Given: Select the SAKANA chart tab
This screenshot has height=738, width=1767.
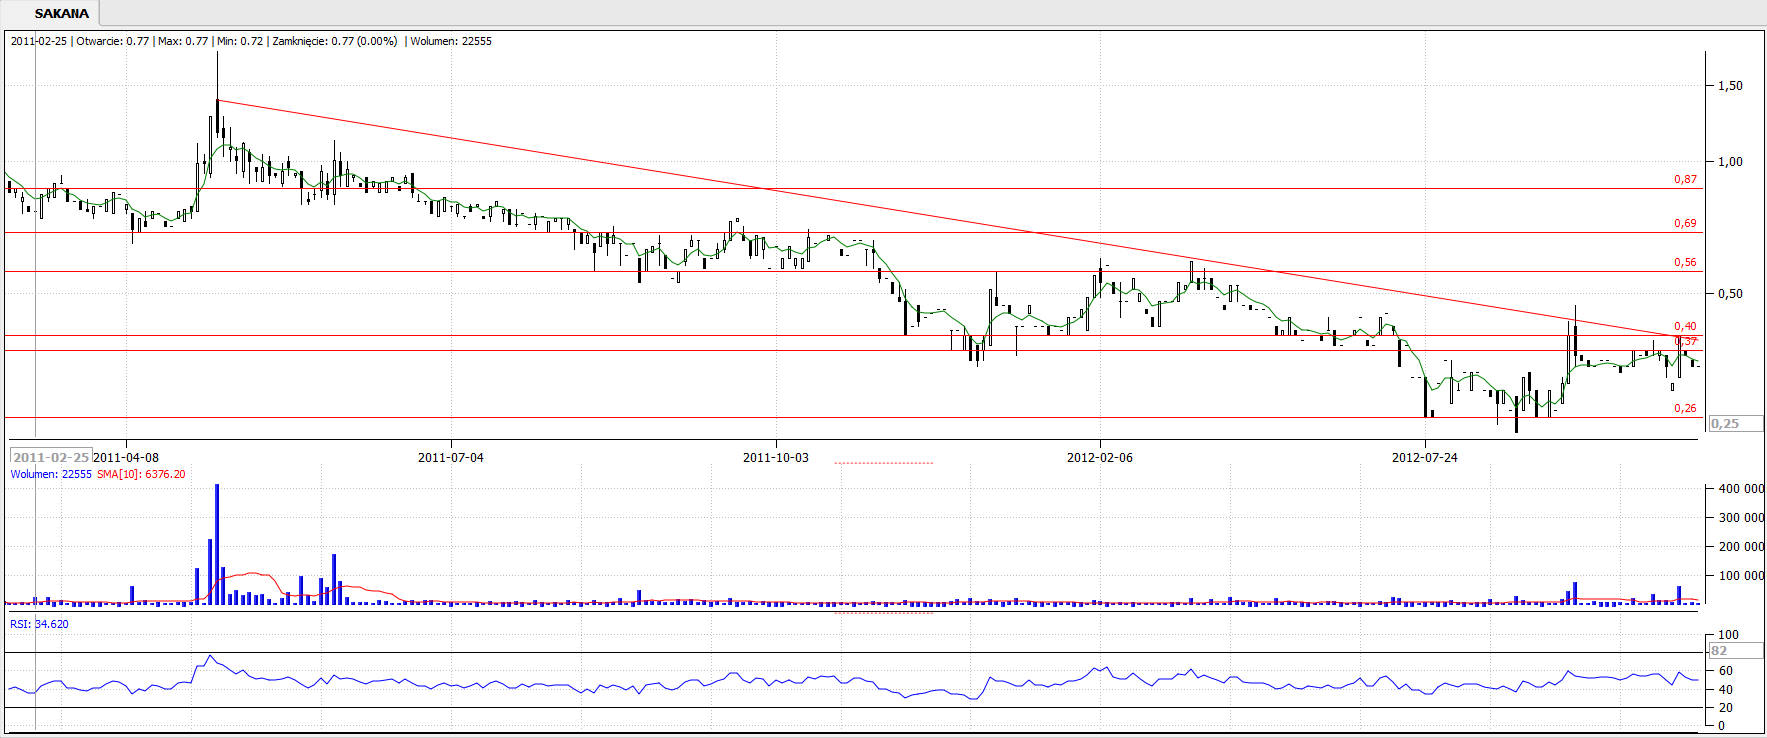Looking at the screenshot, I should click(61, 14).
